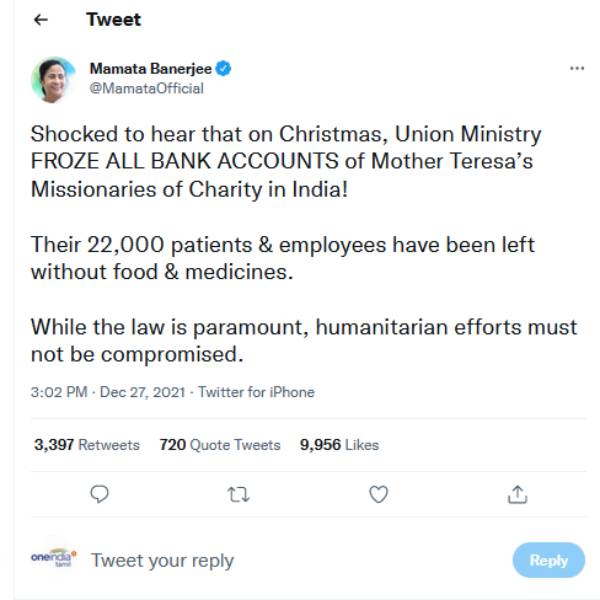View the 3,397 Retweets list
The width and height of the screenshot is (600, 600).
coord(87,445)
